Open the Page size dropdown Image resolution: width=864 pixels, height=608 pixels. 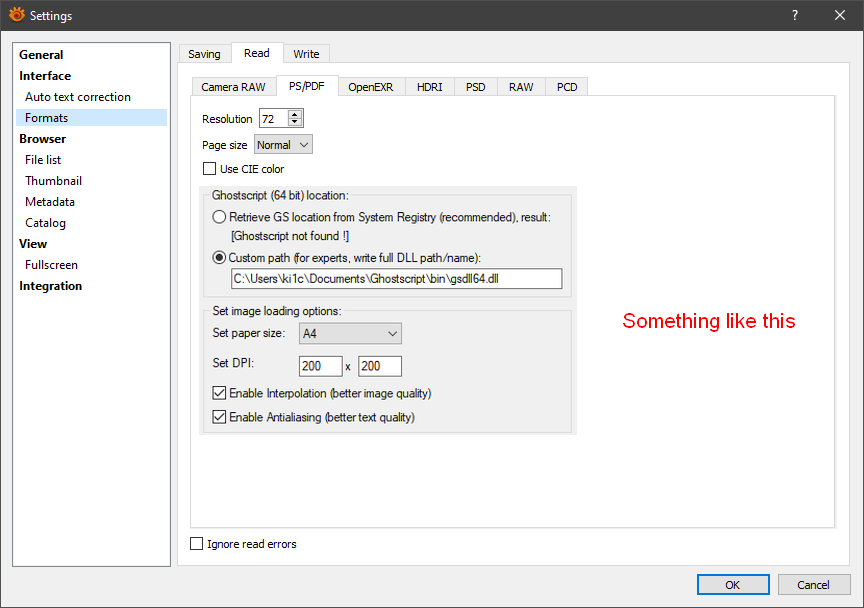(283, 145)
